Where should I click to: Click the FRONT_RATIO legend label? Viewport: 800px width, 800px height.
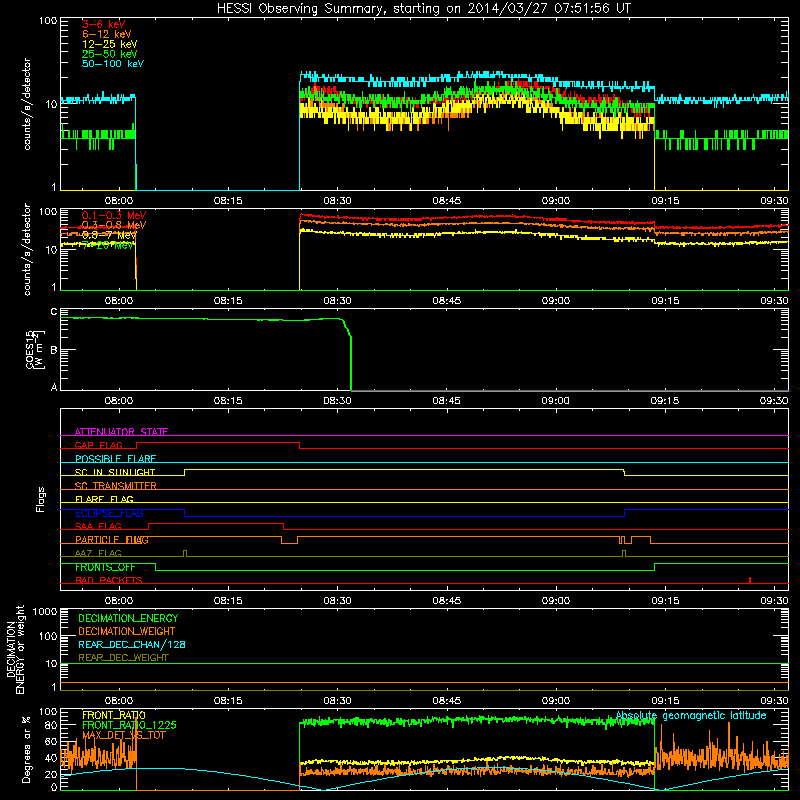click(x=114, y=715)
